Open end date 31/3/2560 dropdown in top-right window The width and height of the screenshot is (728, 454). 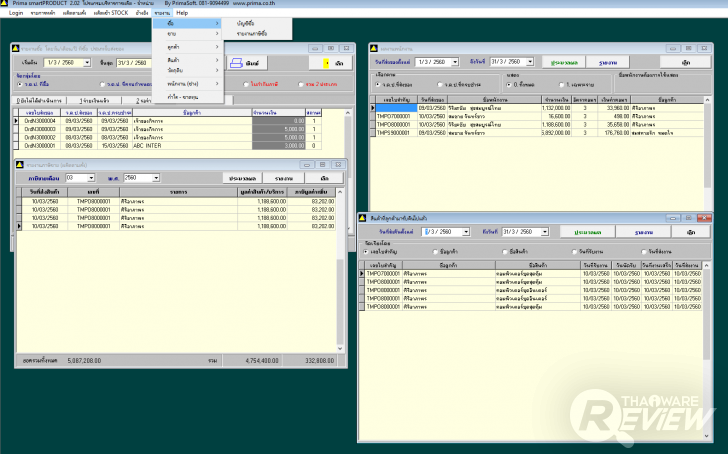point(530,62)
